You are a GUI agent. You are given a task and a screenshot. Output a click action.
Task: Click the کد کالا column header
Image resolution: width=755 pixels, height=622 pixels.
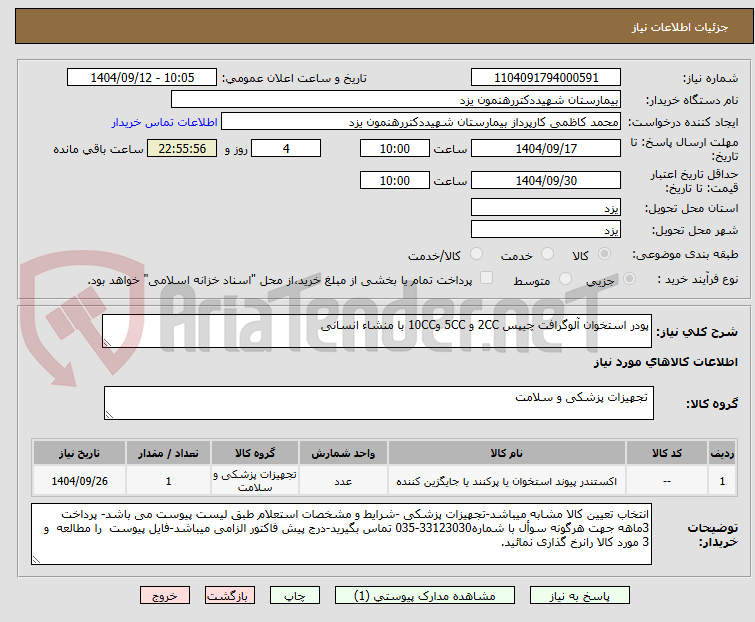[x=667, y=453]
